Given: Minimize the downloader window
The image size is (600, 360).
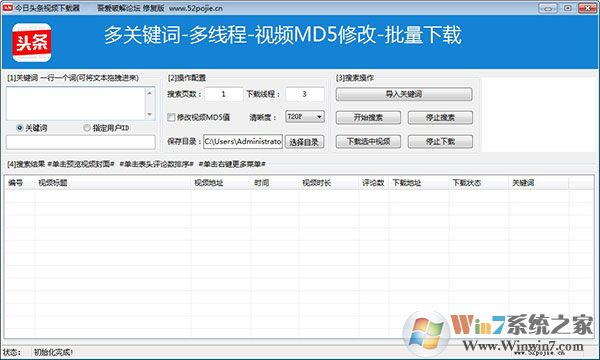Looking at the screenshot, I should click(x=548, y=8).
